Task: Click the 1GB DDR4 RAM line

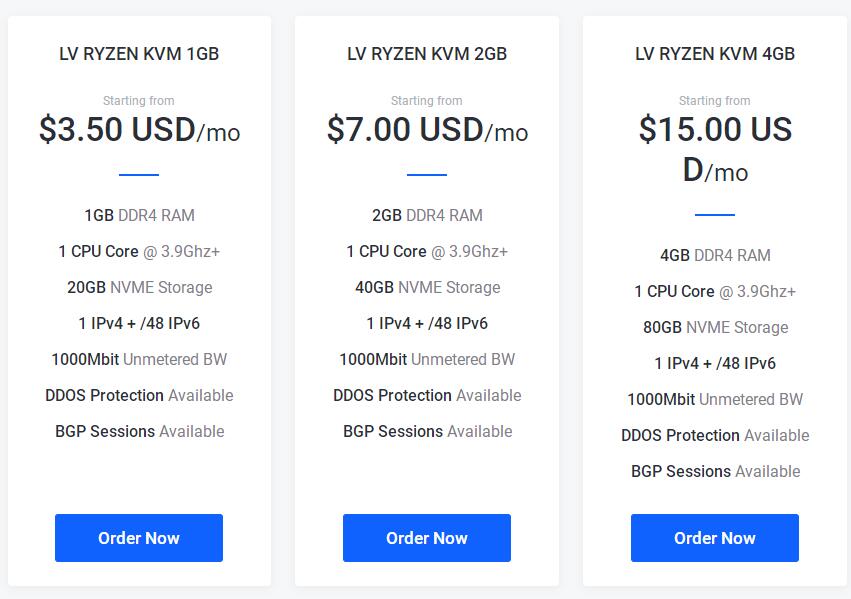Action: (x=139, y=215)
